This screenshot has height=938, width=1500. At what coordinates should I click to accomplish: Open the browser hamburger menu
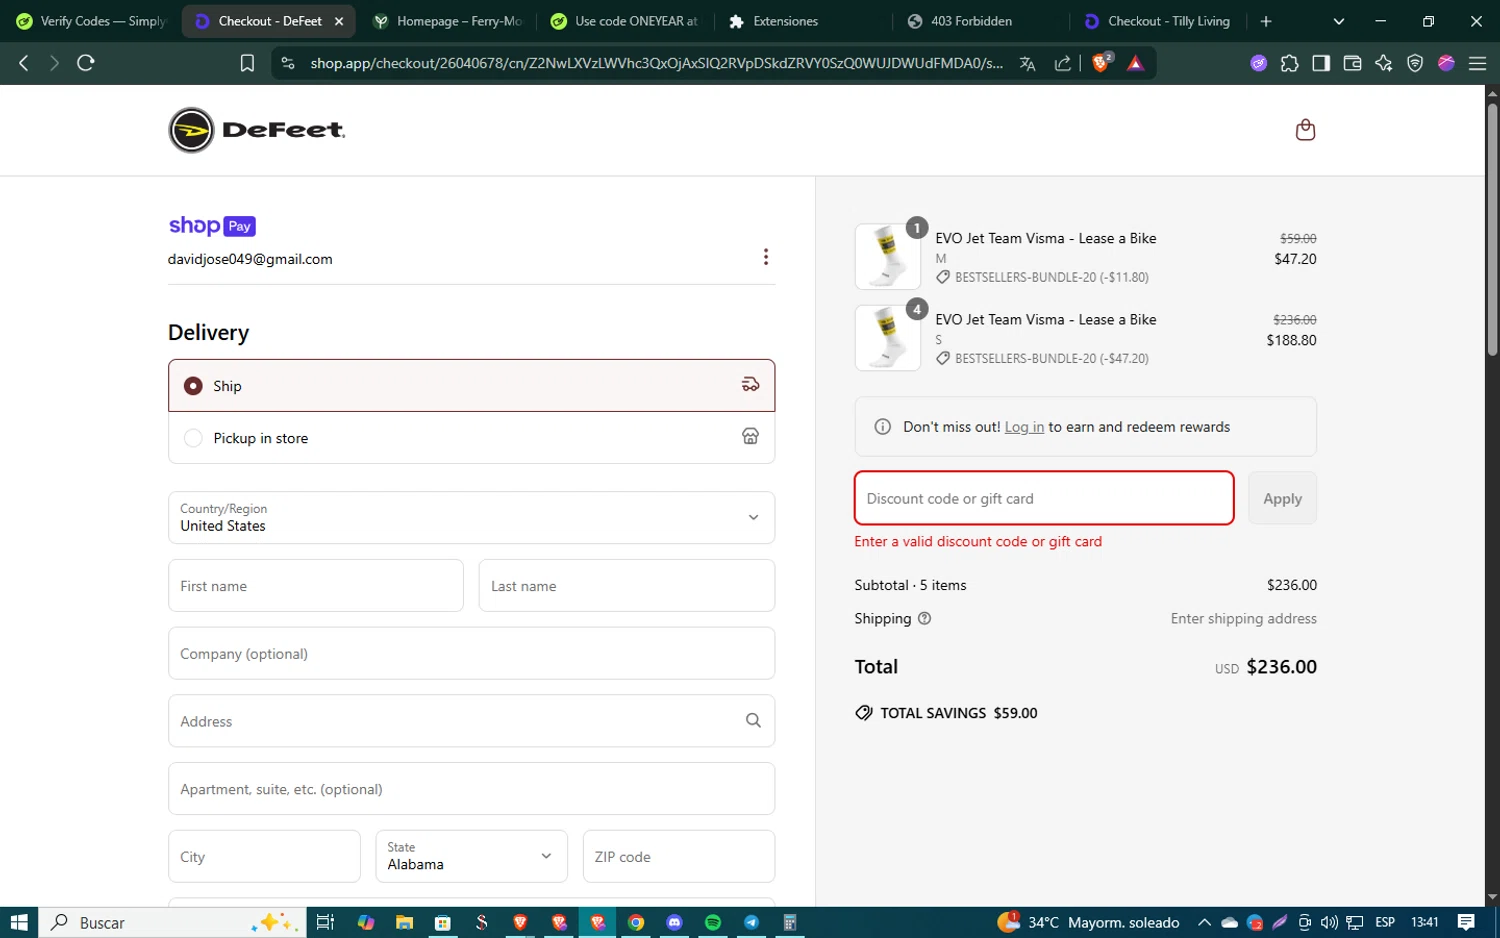click(x=1477, y=63)
